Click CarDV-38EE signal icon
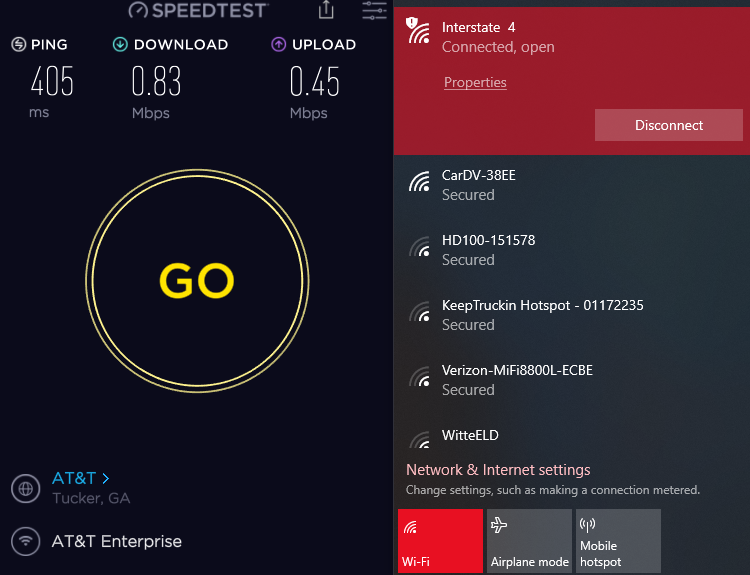The image size is (750, 575). click(x=419, y=182)
